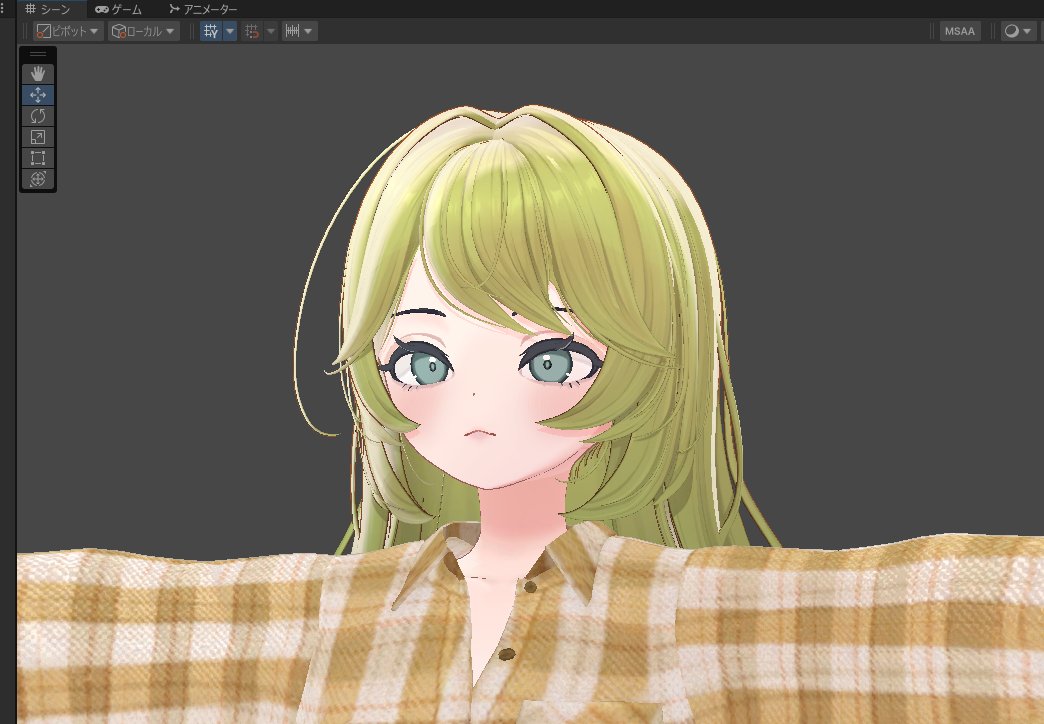Open the ローカル orientation dropdown
The image size is (1044, 724).
tap(143, 31)
